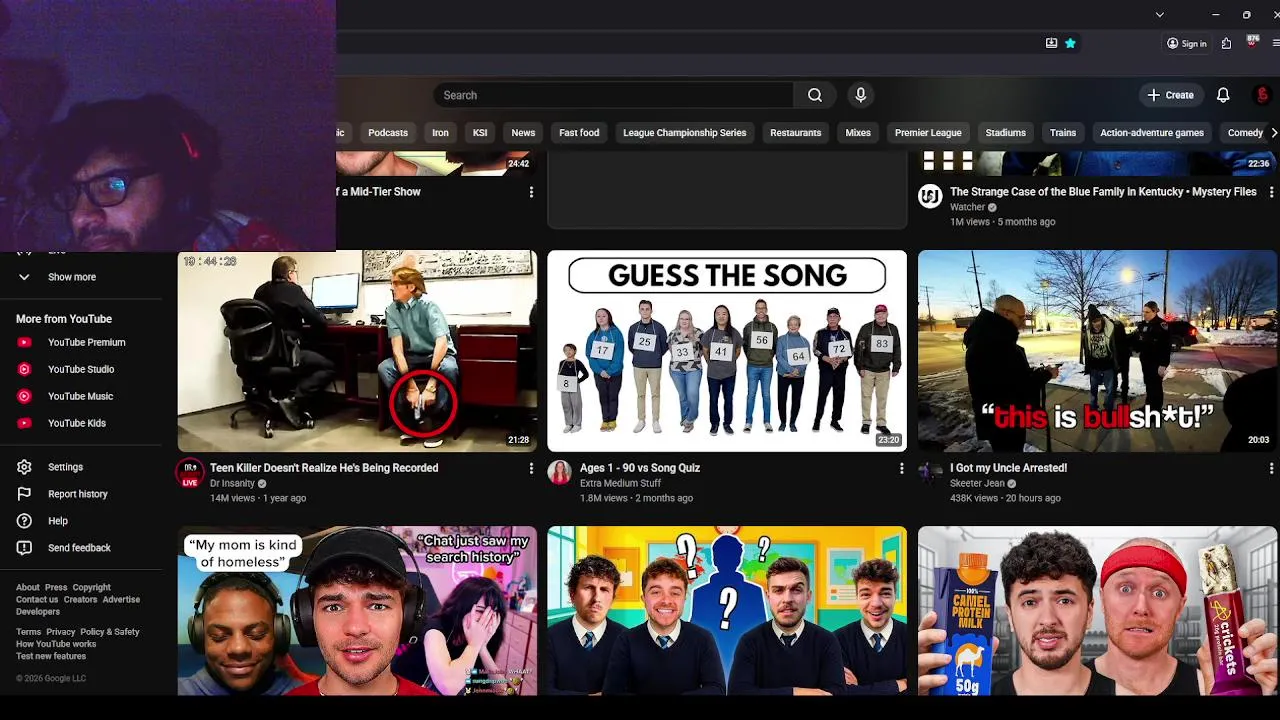Open the account avatar menu
This screenshot has height=720, width=1280.
click(1262, 95)
